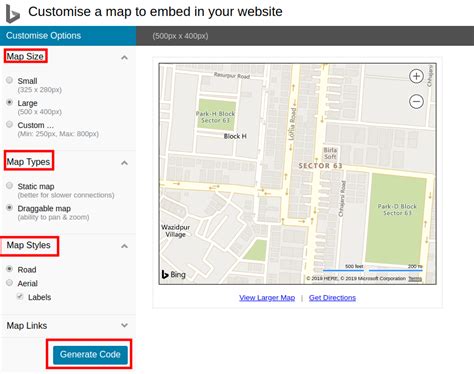Image resolution: width=474 pixels, height=374 pixels.
Task: Click the Map Styles section header
Action: [29, 245]
